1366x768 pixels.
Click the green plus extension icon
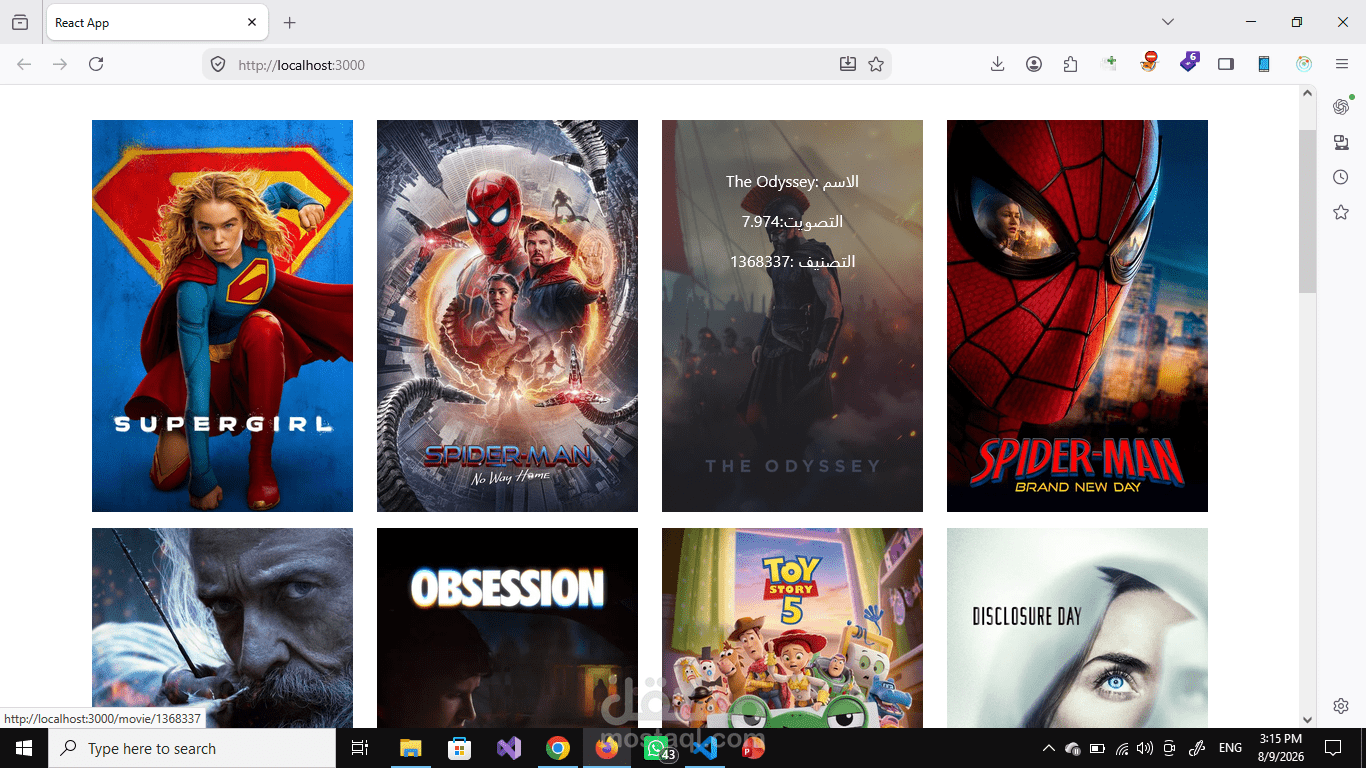click(x=1109, y=63)
